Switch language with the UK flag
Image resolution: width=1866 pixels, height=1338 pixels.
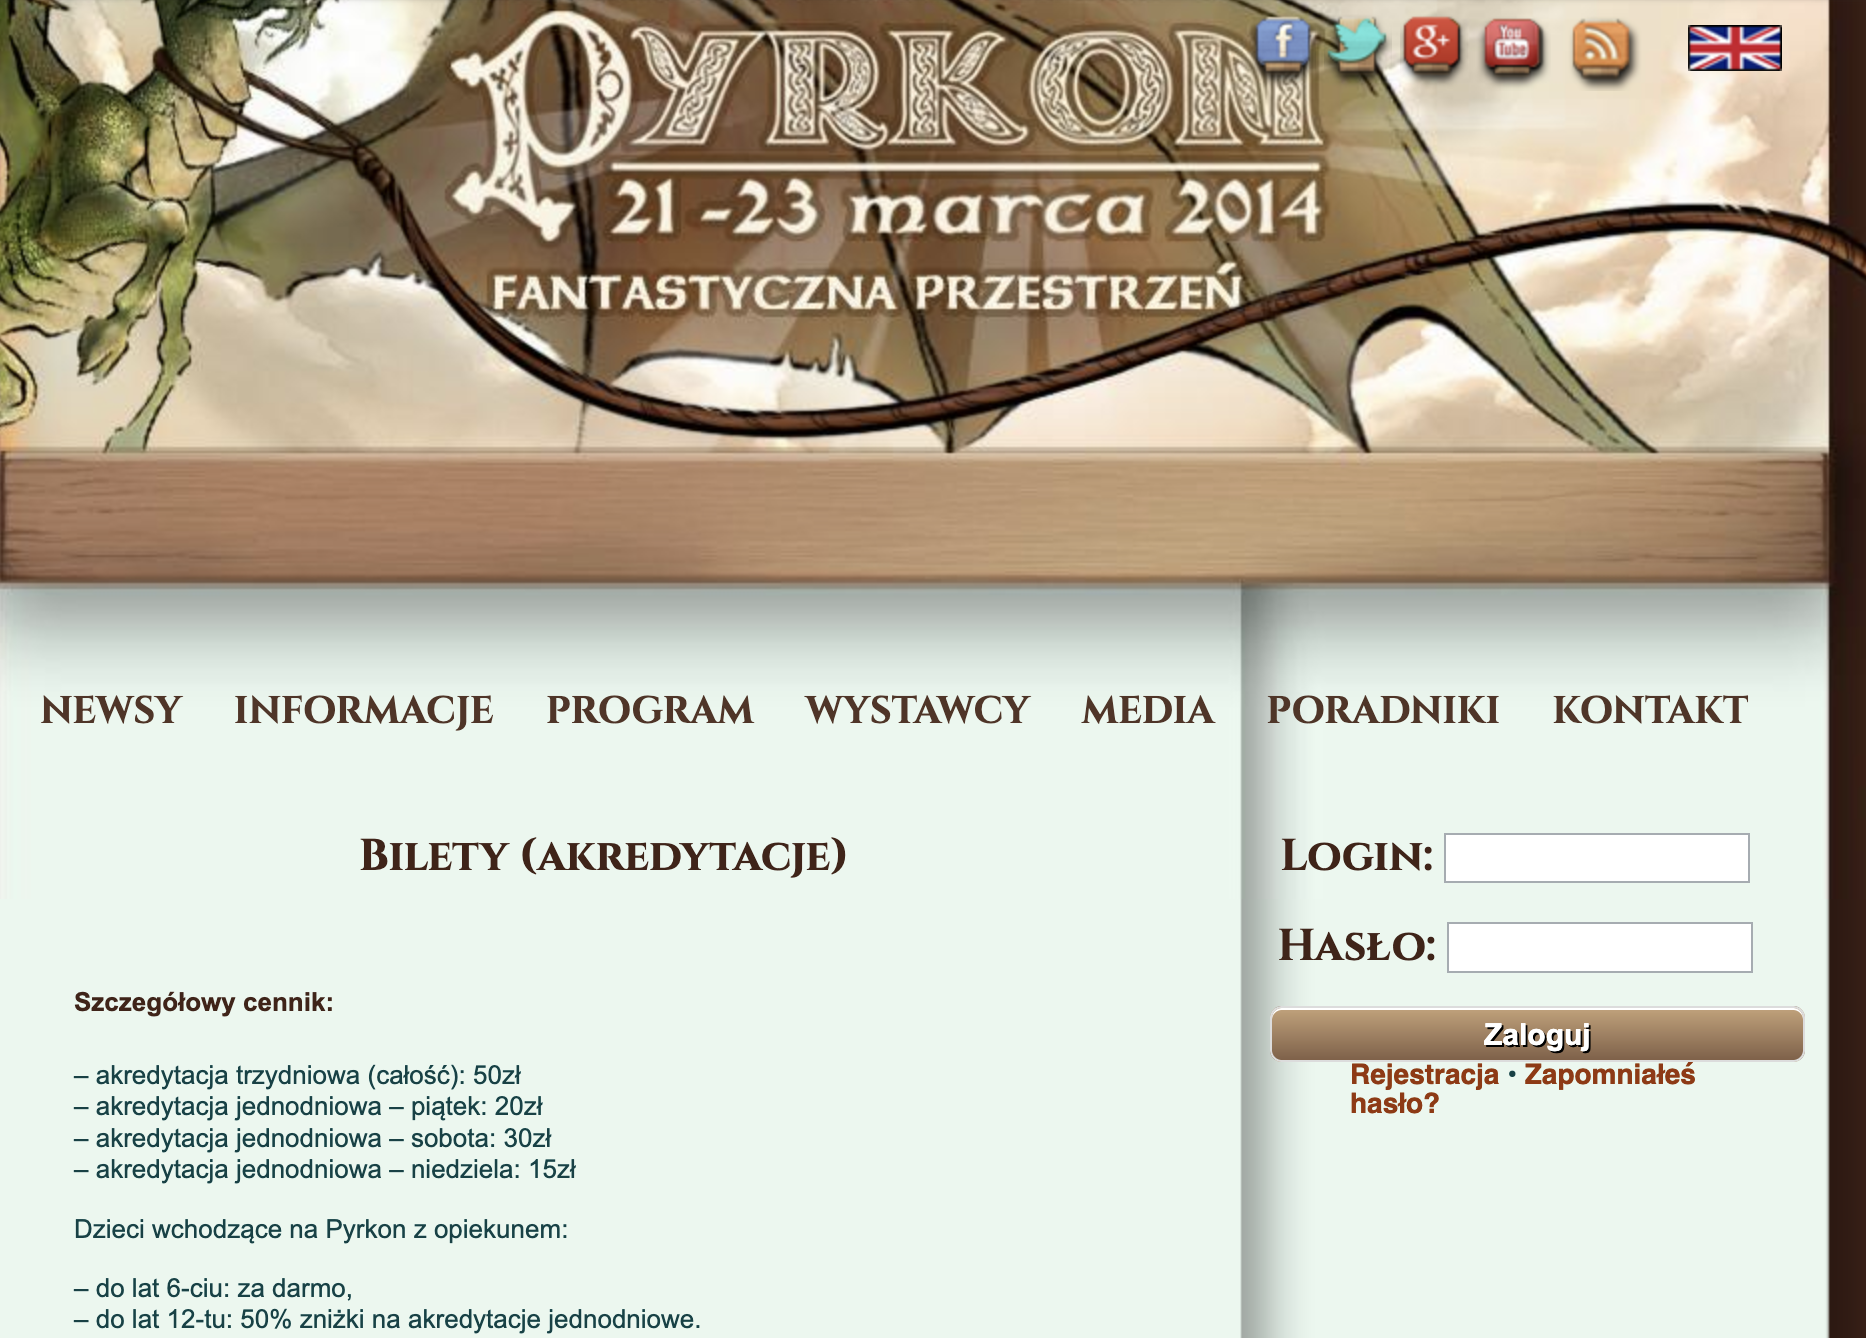pos(1734,48)
